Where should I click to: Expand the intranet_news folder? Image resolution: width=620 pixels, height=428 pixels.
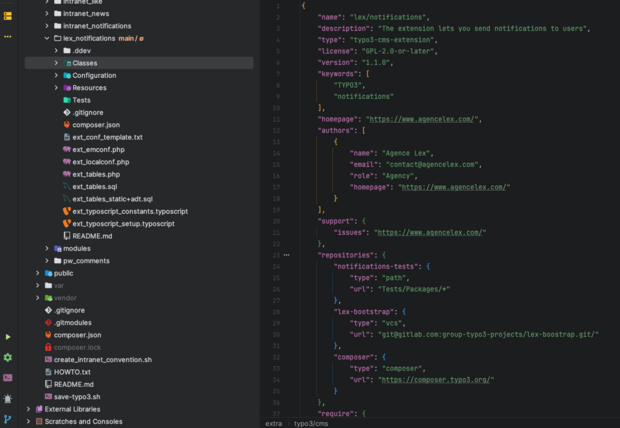click(47, 13)
